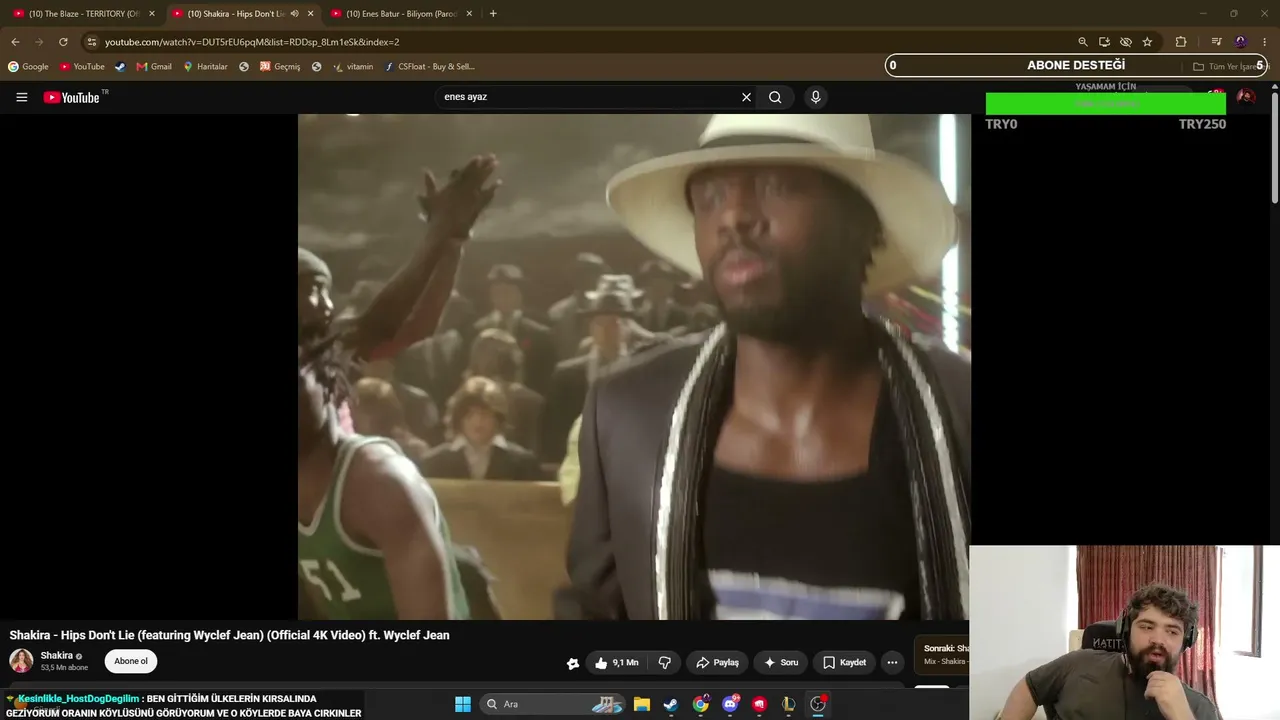Go back in browser history

click(x=15, y=42)
